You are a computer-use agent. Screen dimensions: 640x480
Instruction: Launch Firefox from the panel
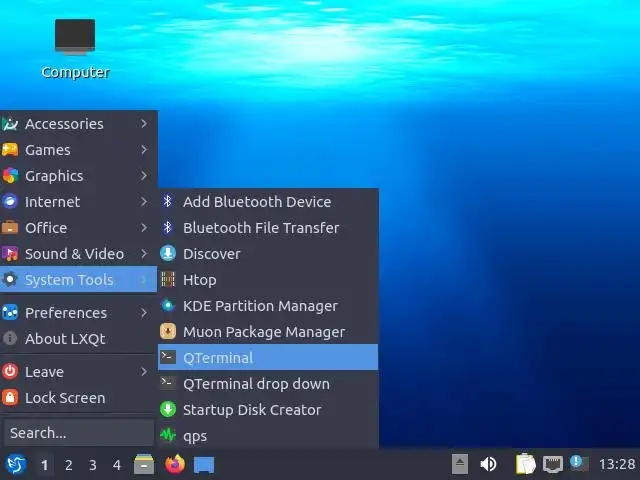175,464
